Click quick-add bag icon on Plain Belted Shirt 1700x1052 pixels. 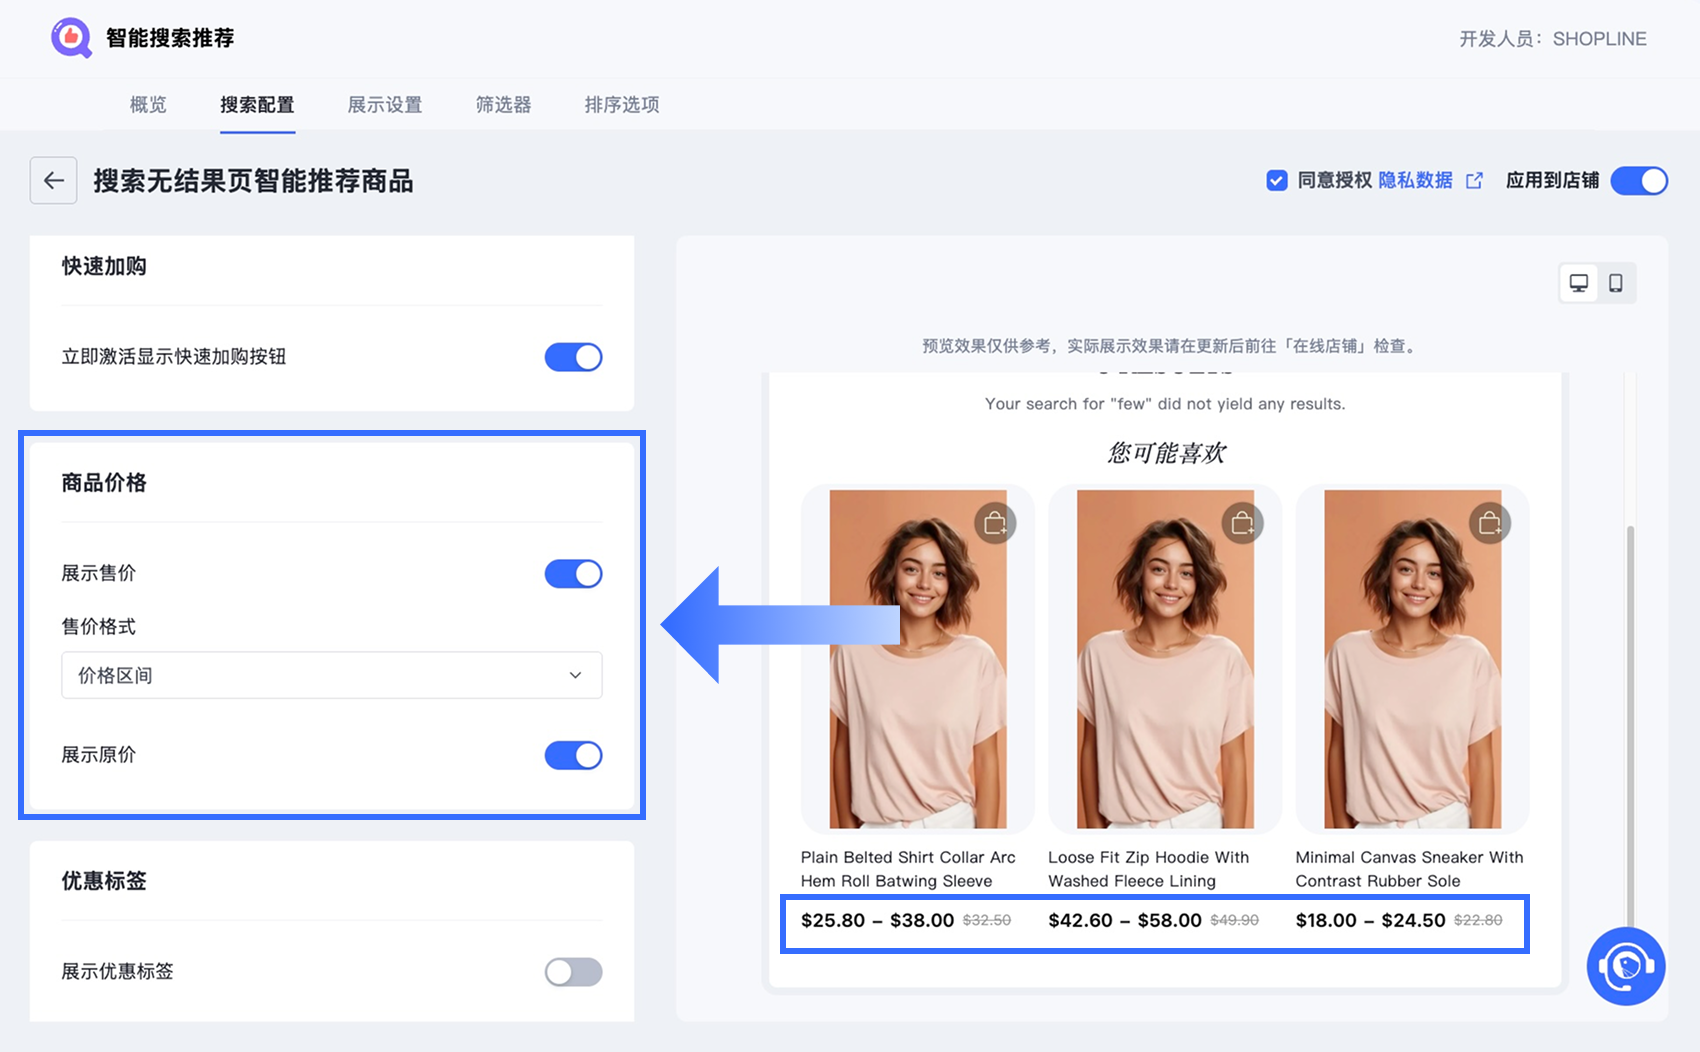(995, 523)
